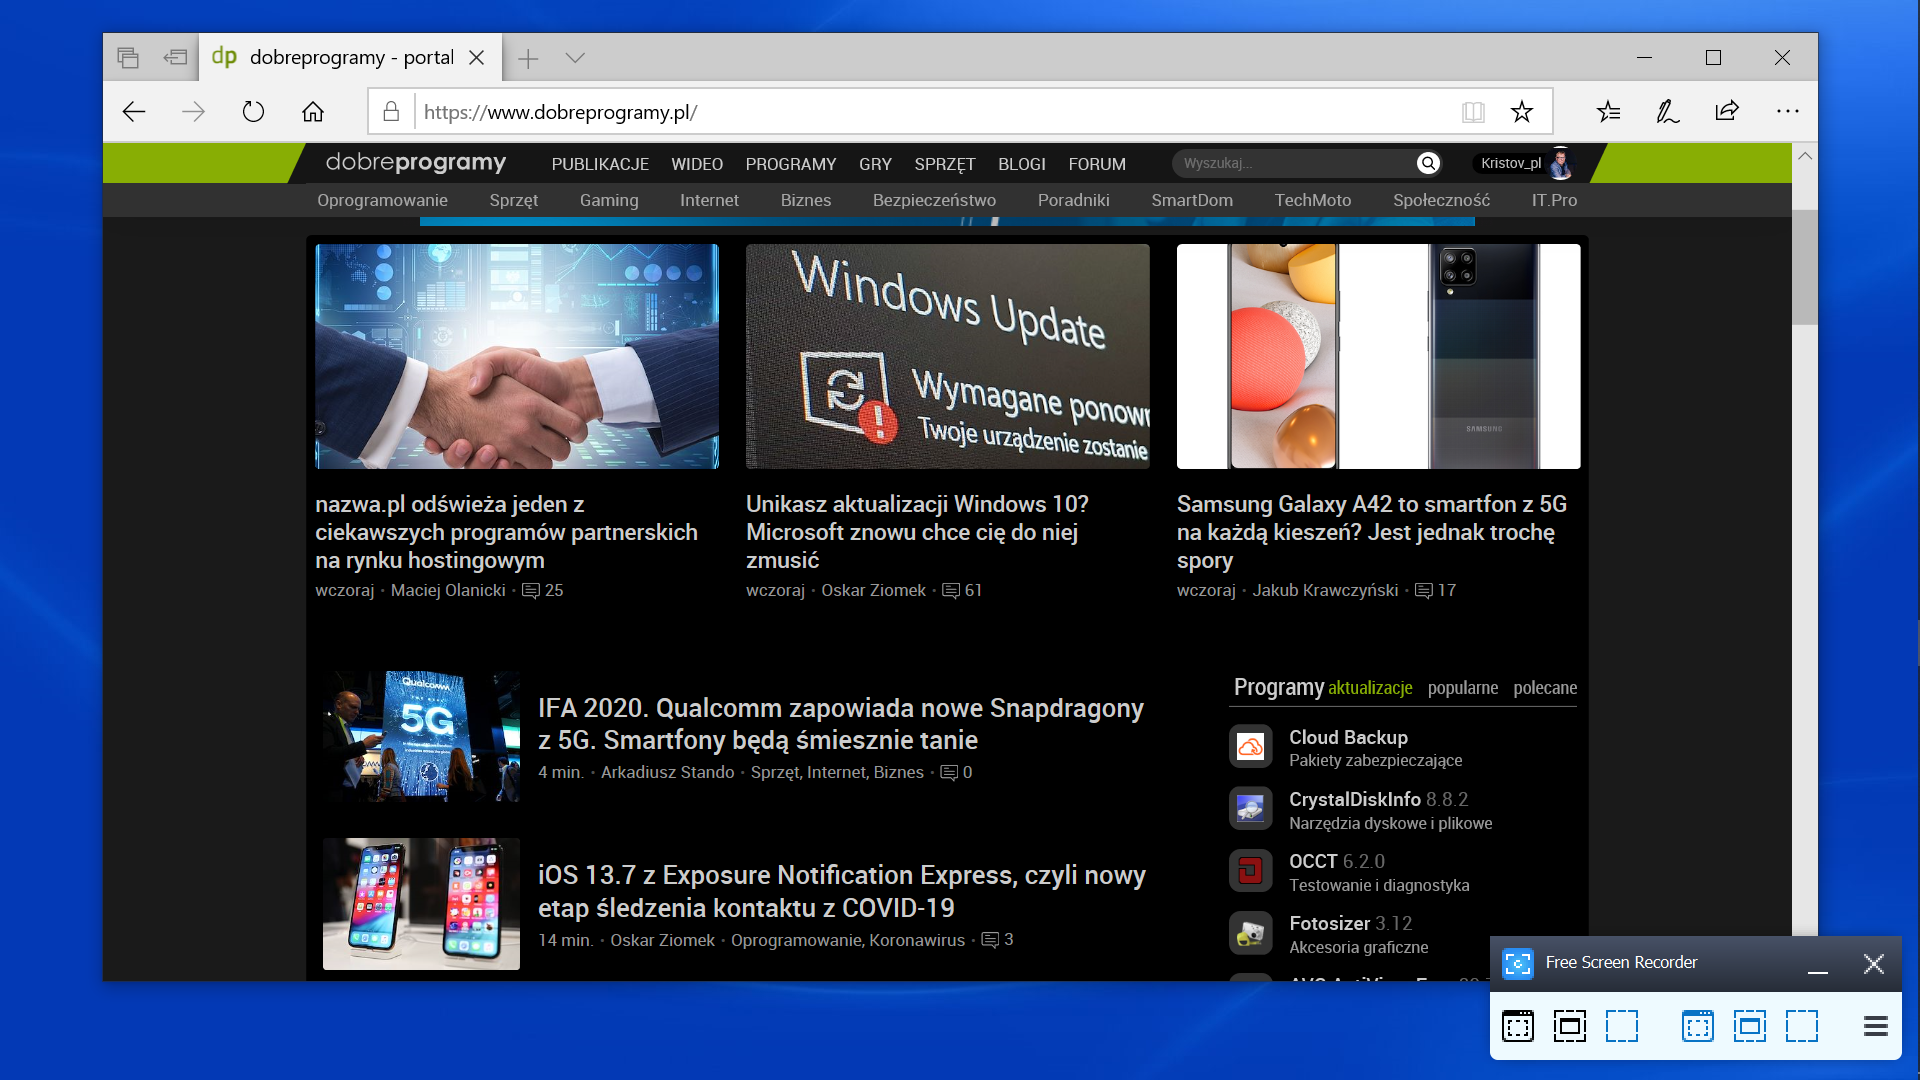Screen dimensions: 1920x1080
Task: Open the Bezpieczeństwo category link
Action: click(933, 200)
